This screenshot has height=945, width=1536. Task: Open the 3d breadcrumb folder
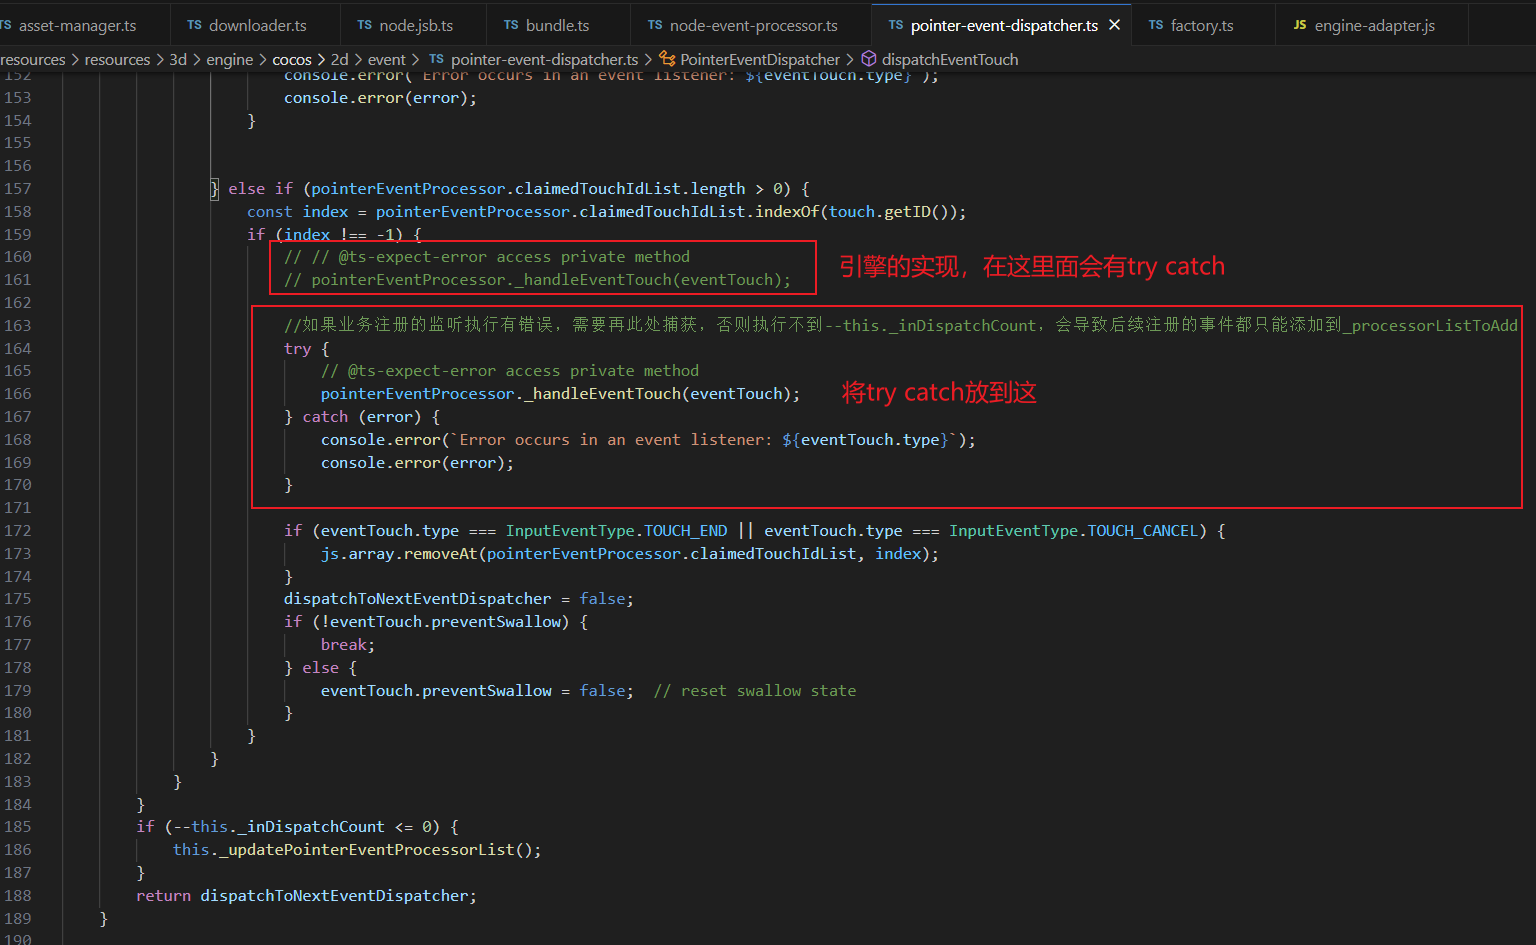[178, 60]
